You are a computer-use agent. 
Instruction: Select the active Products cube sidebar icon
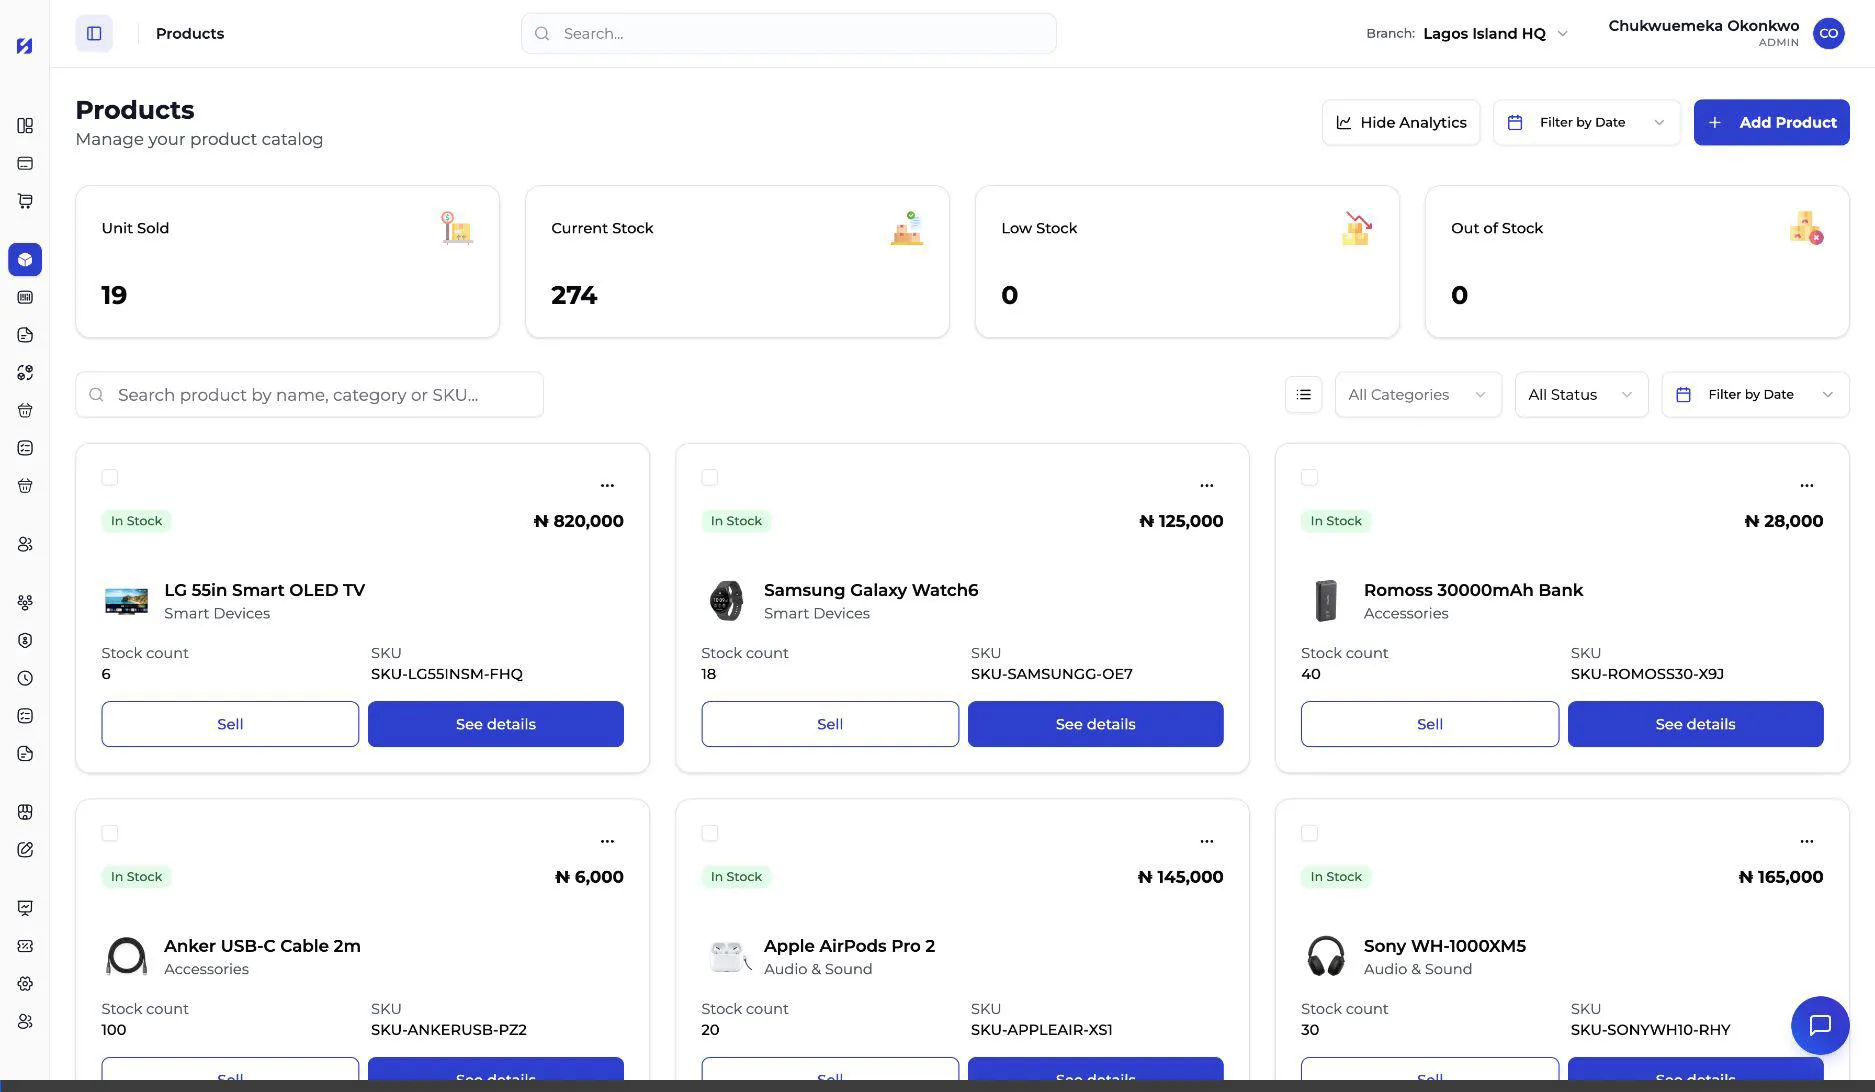click(25, 260)
